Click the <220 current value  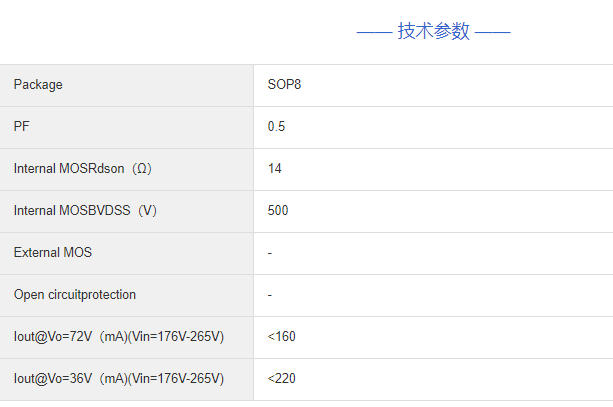click(x=282, y=379)
